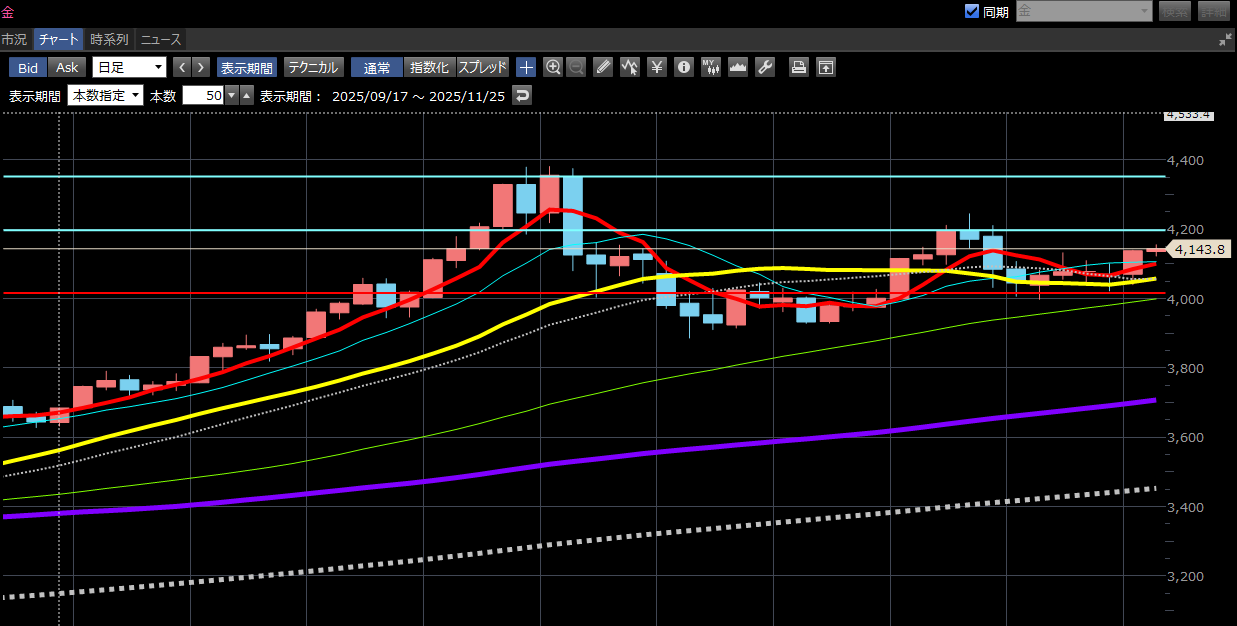Toggle the crosshair cursor button

point(526,67)
